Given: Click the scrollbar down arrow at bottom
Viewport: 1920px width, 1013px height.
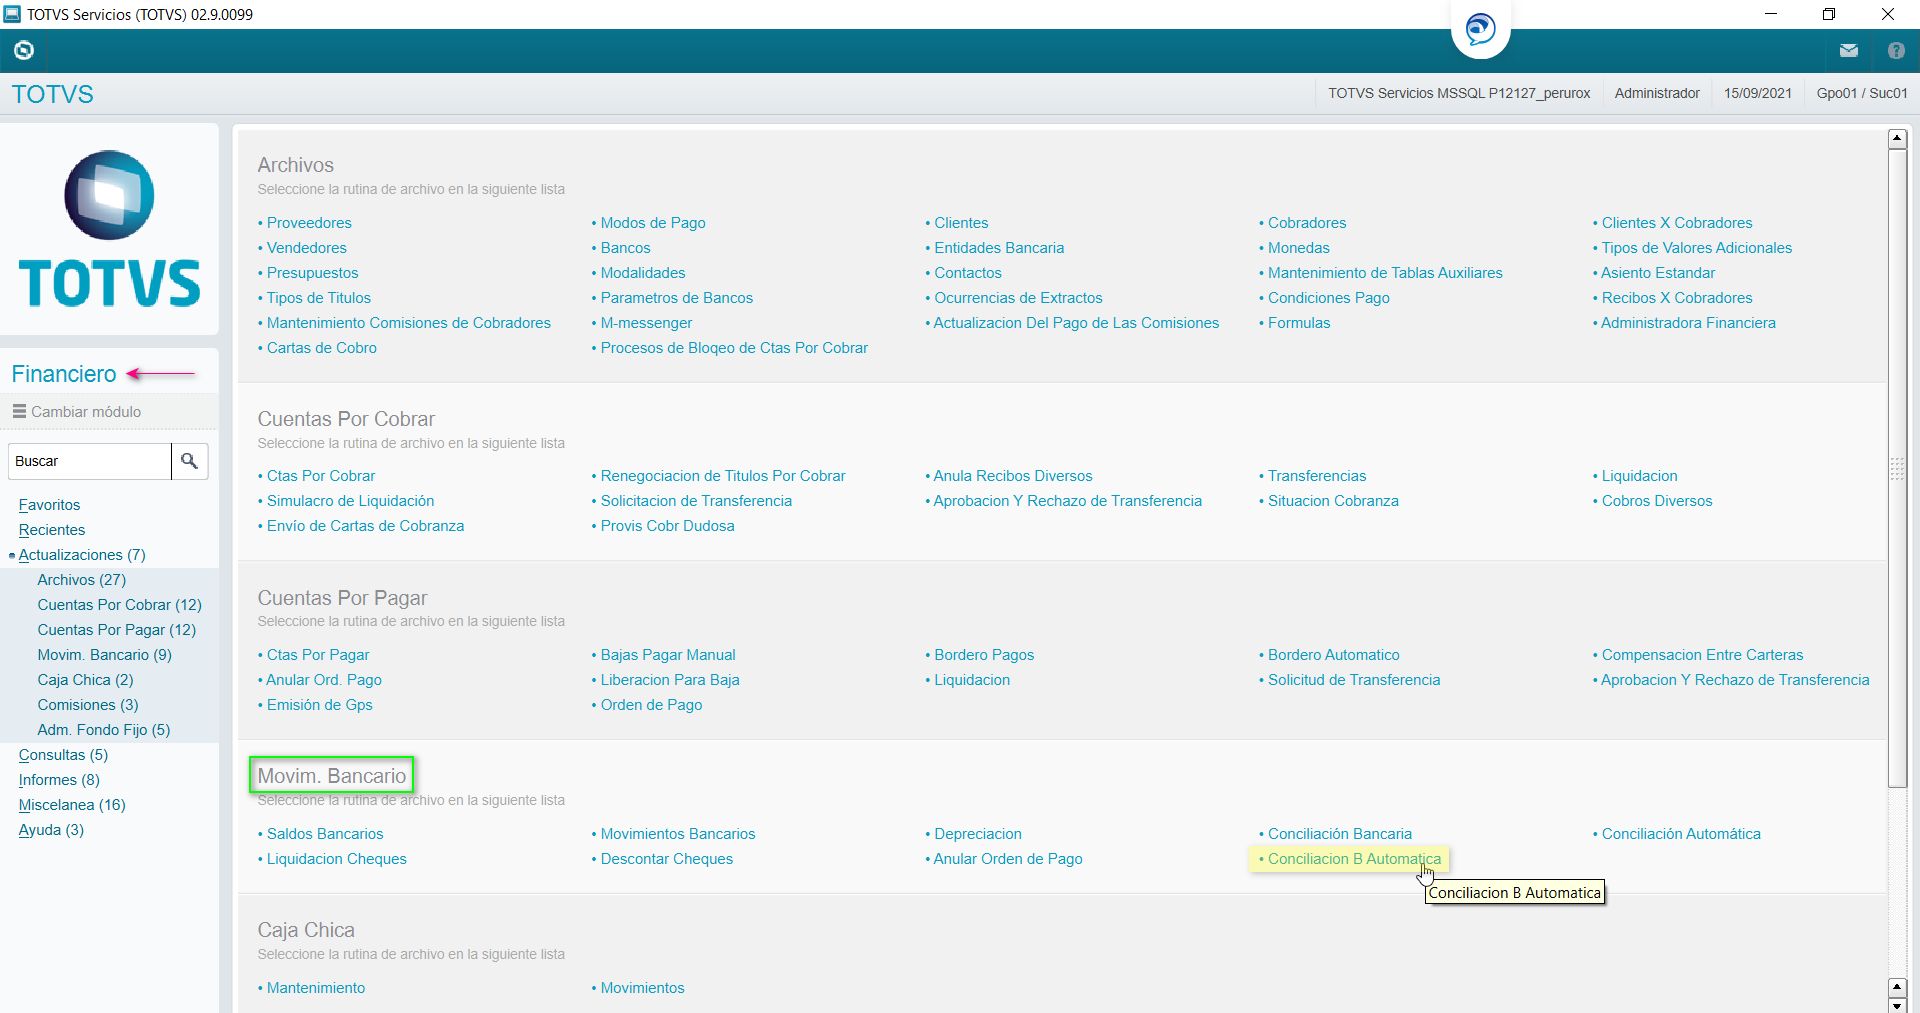Looking at the screenshot, I should tap(1897, 1004).
